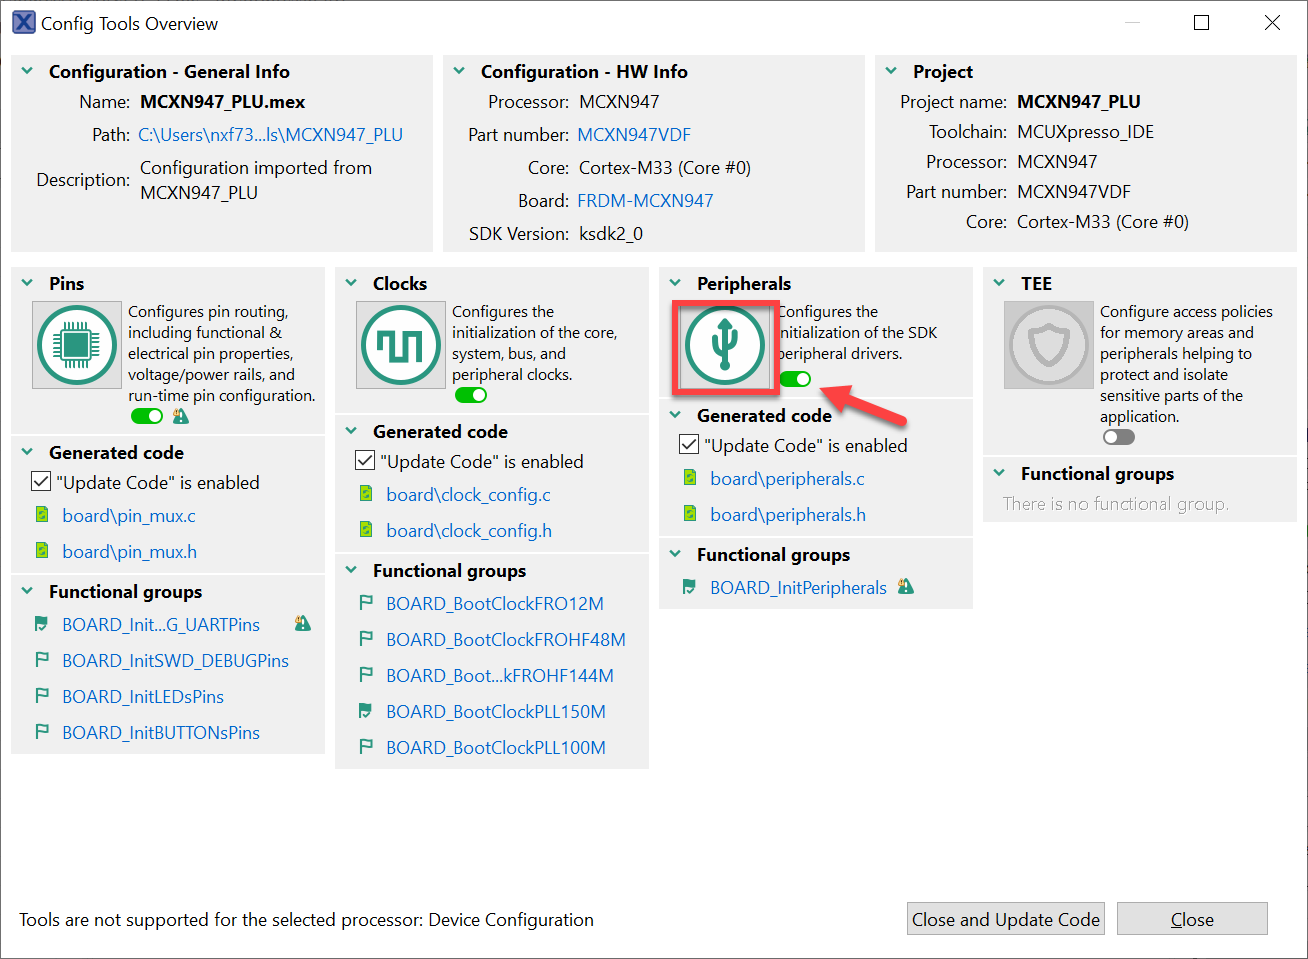Click the board\pin_mux.c file icon

click(42, 515)
